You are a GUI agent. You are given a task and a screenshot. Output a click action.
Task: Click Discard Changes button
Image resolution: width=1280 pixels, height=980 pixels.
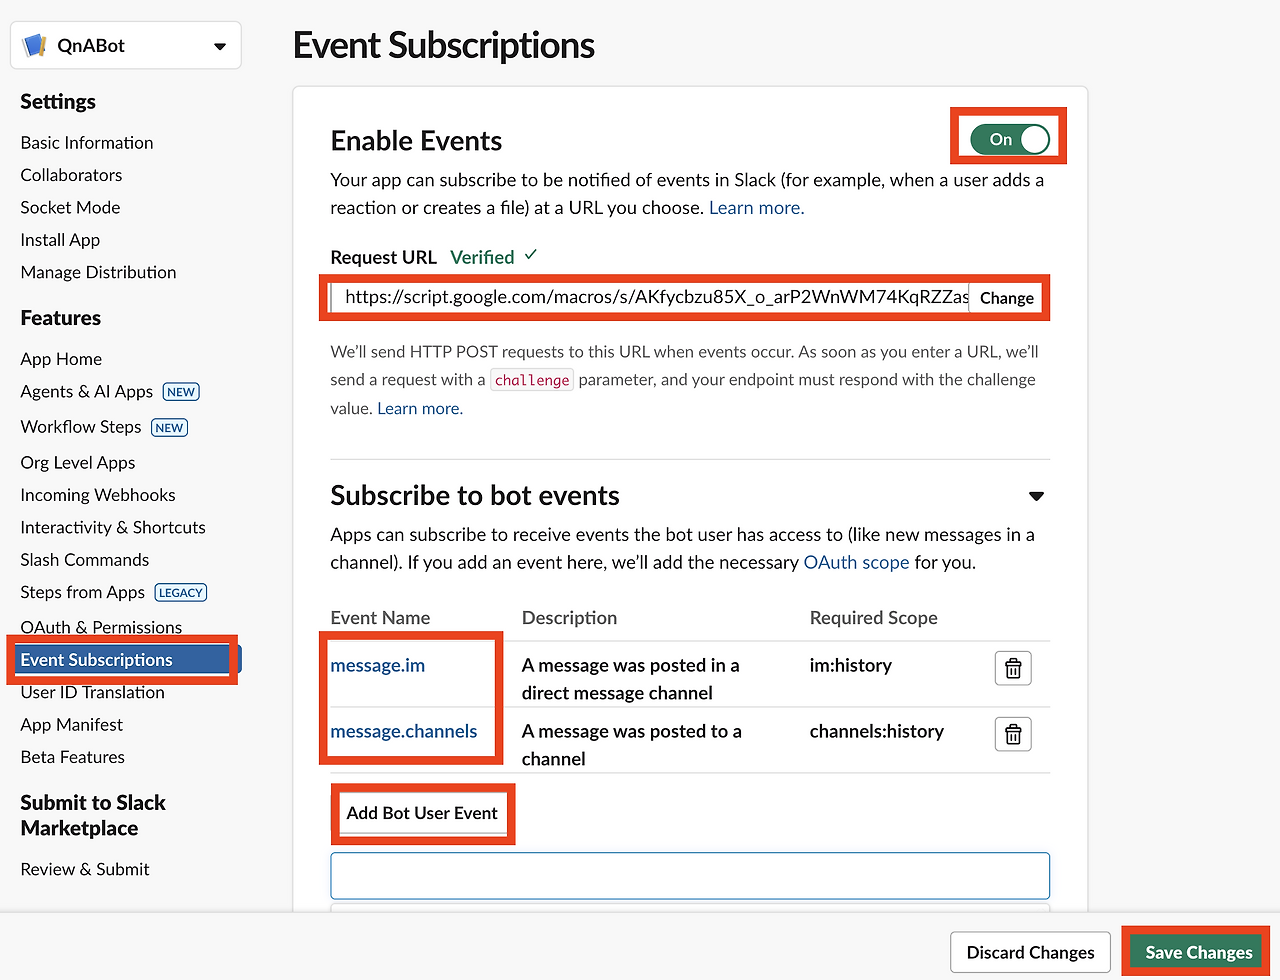1030,953
